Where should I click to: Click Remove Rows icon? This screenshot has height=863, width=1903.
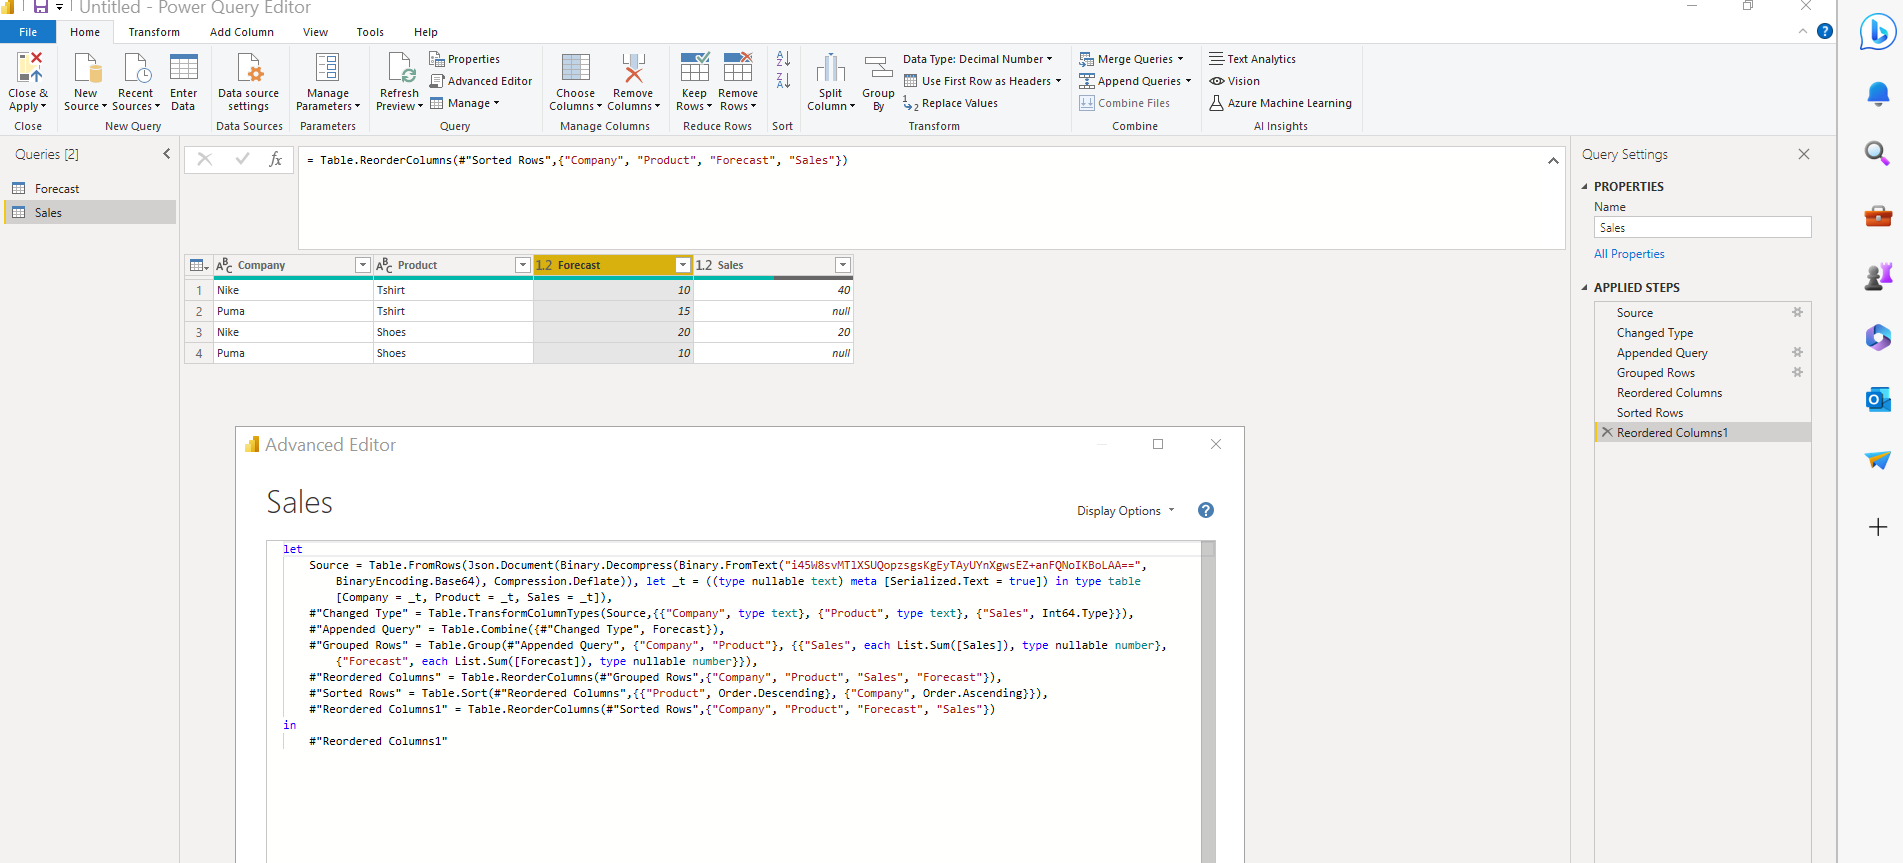point(738,67)
